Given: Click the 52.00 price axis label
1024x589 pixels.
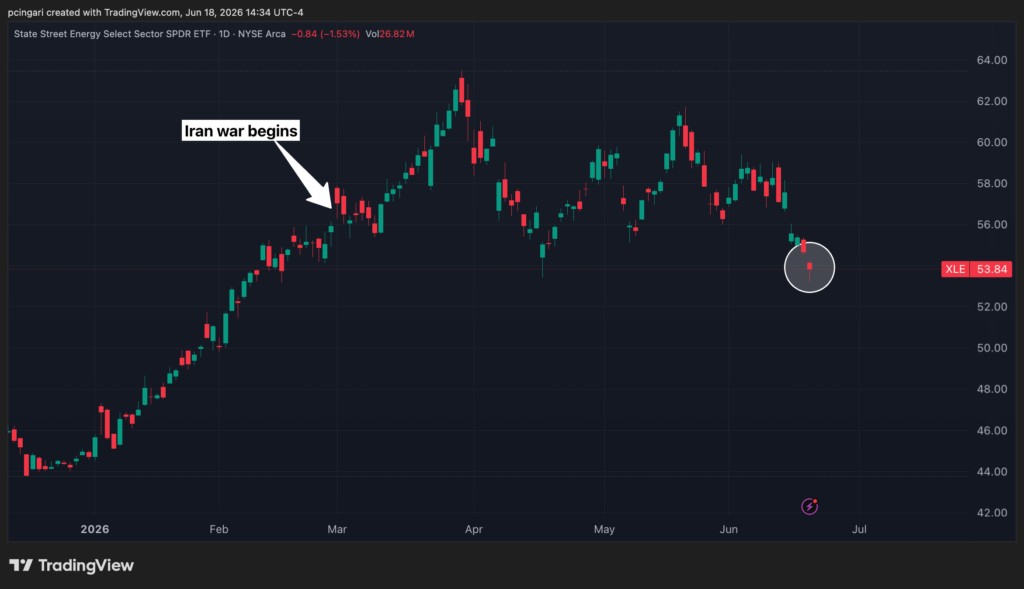Looking at the screenshot, I should 991,307.
